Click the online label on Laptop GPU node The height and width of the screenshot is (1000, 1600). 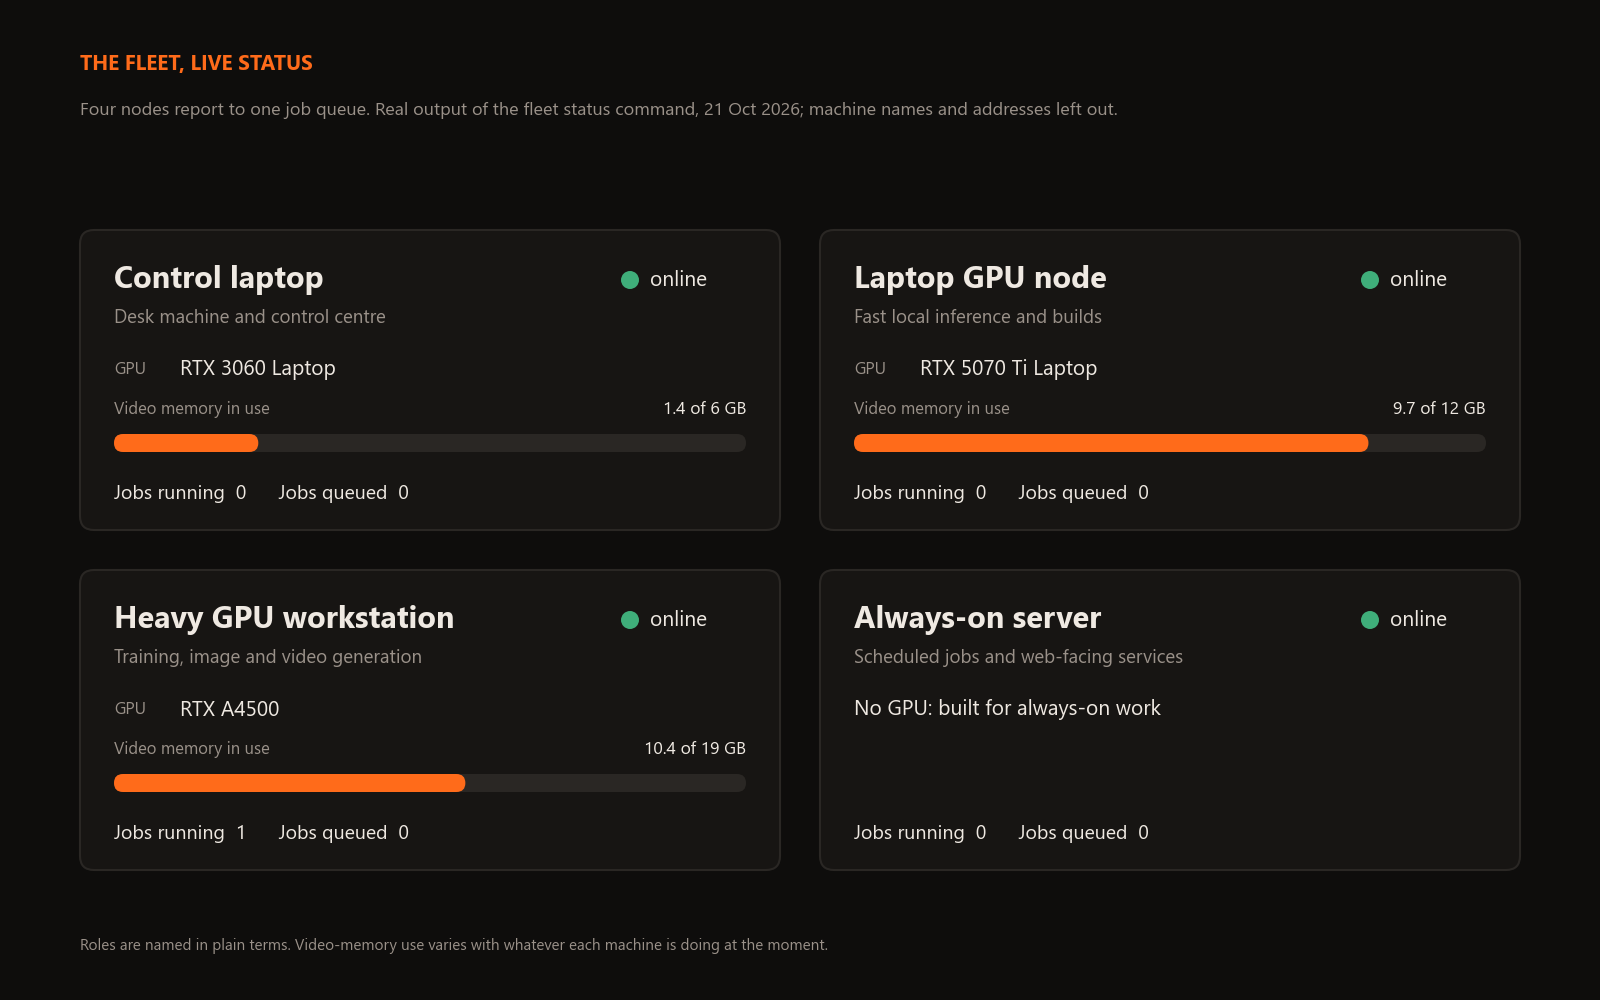click(1418, 279)
